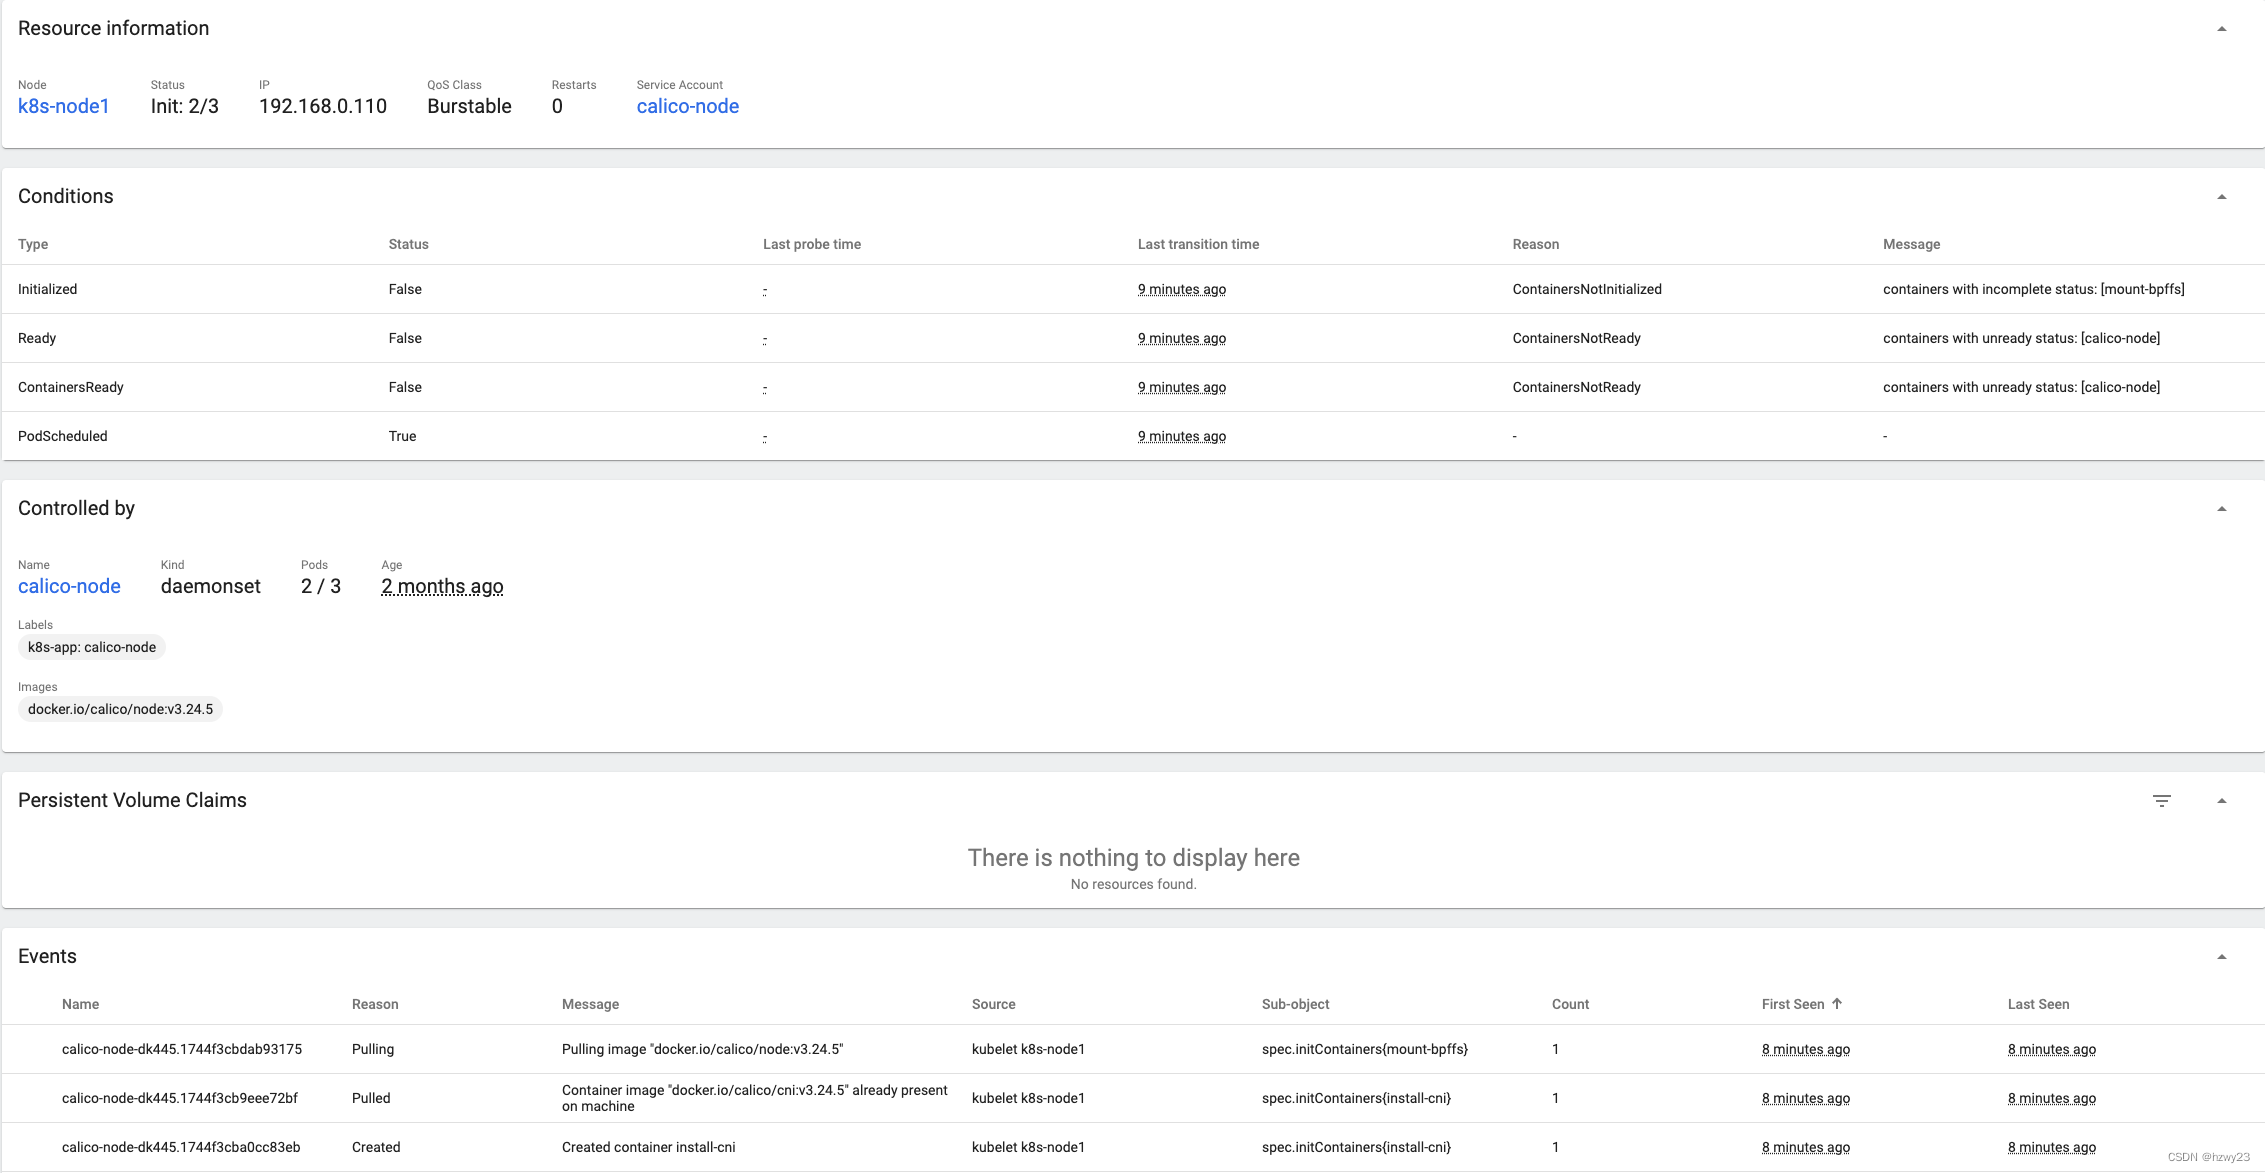Viewport: 2265px width, 1173px height.
Task: Open the calico-node daemonset link
Action: (x=69, y=586)
